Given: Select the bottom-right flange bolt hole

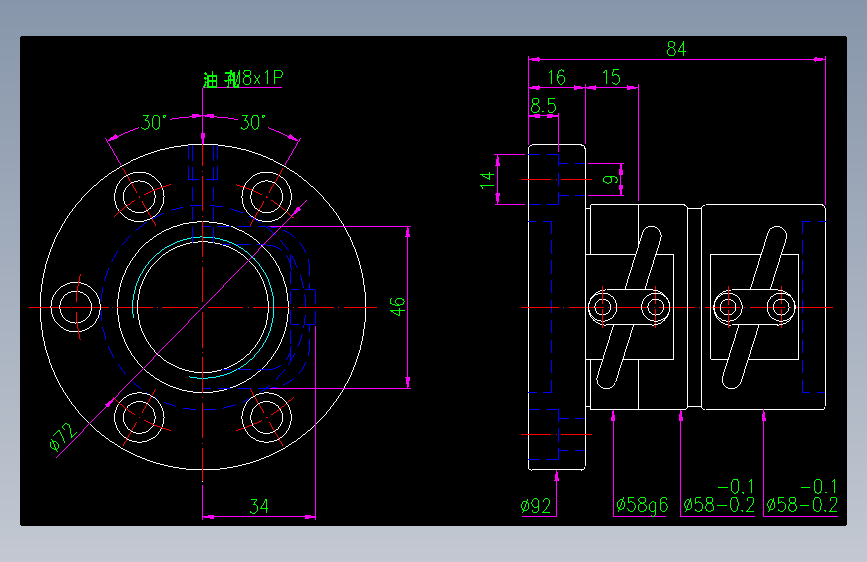Looking at the screenshot, I should (x=267, y=417).
